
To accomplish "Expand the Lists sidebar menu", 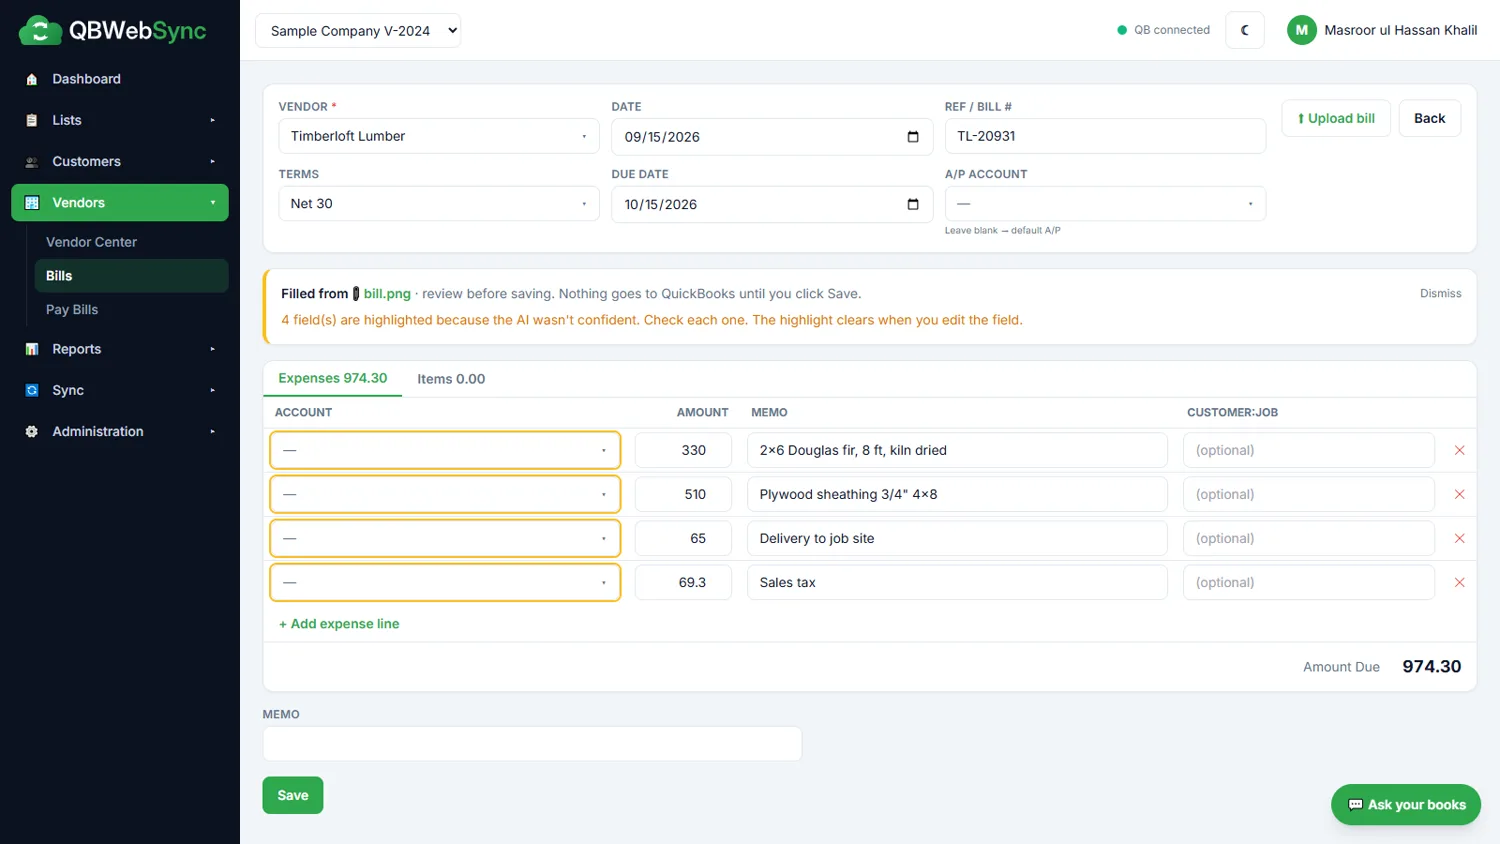I will [120, 120].
